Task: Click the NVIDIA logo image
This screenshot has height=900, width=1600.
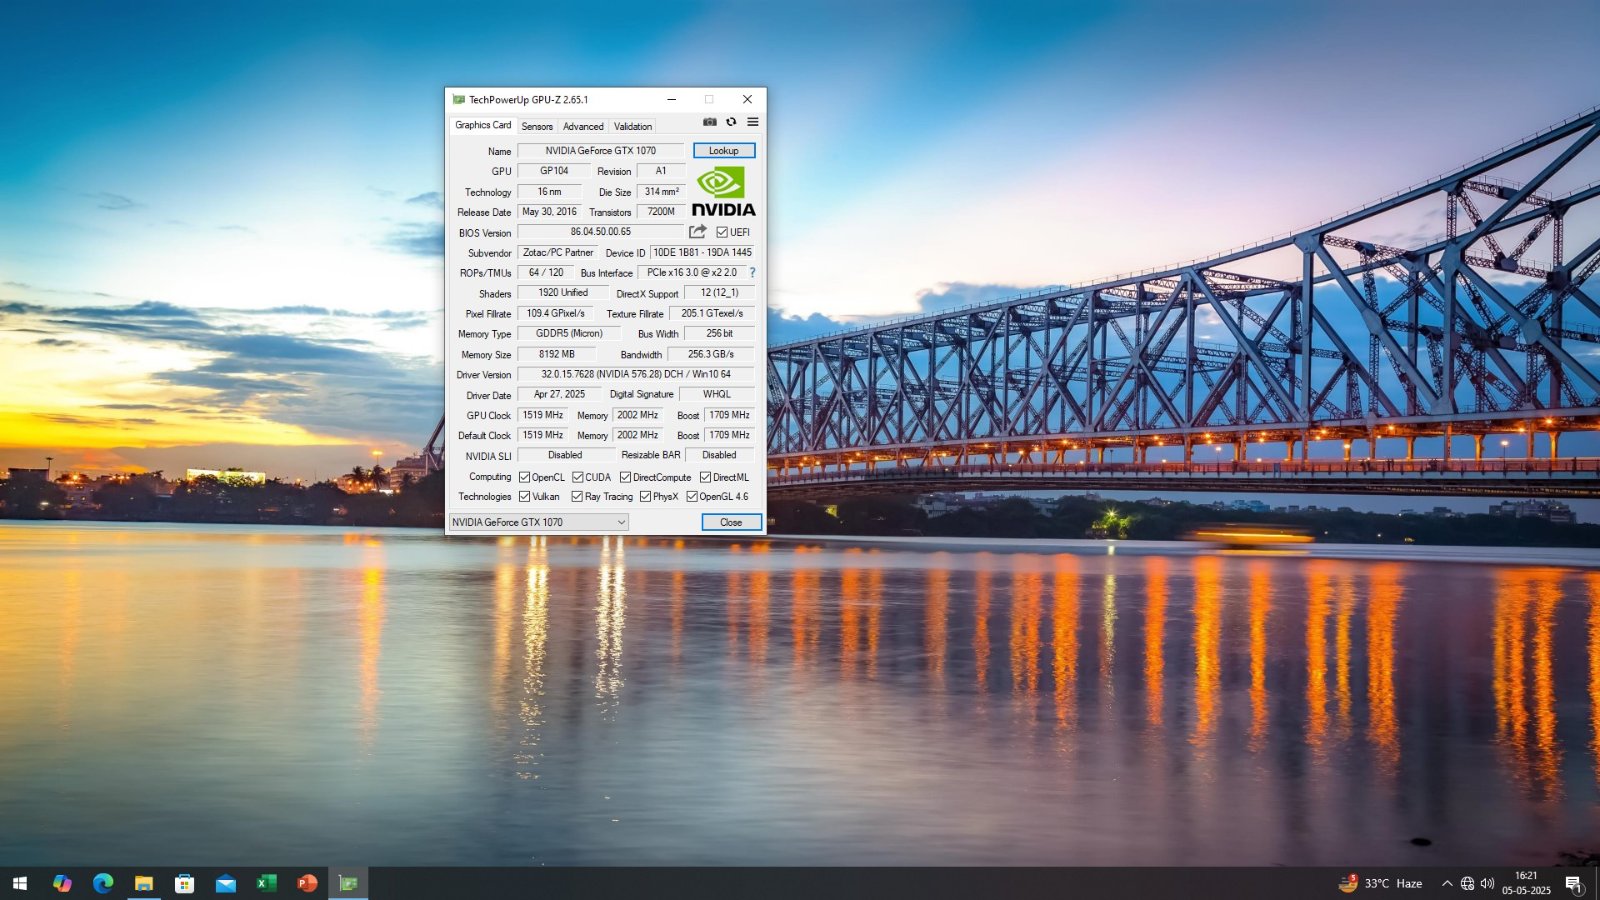Action: (723, 191)
